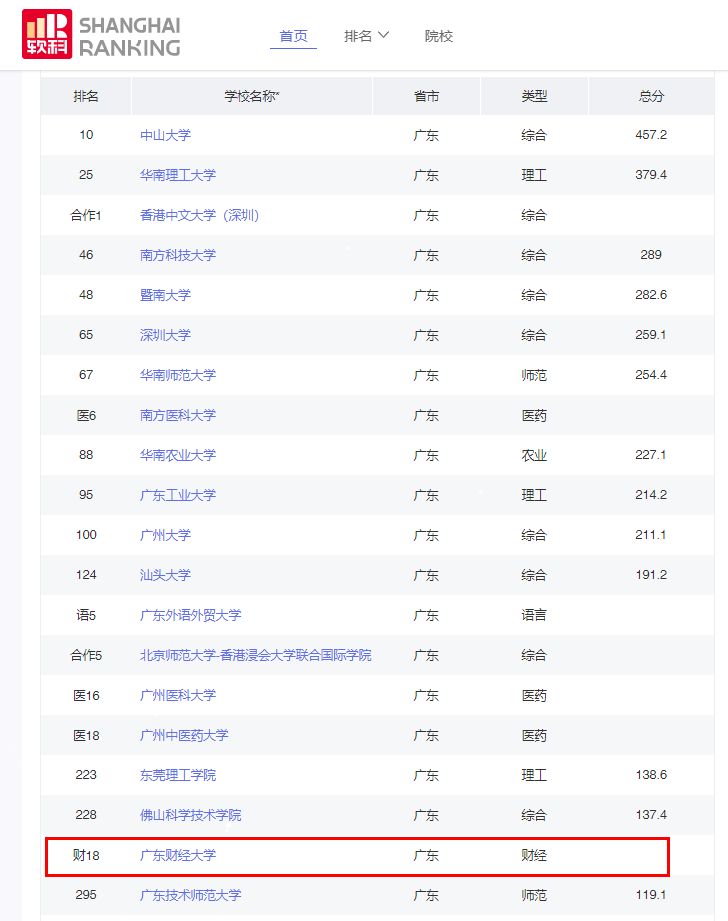Open the 院校 navigation item

click(439, 36)
